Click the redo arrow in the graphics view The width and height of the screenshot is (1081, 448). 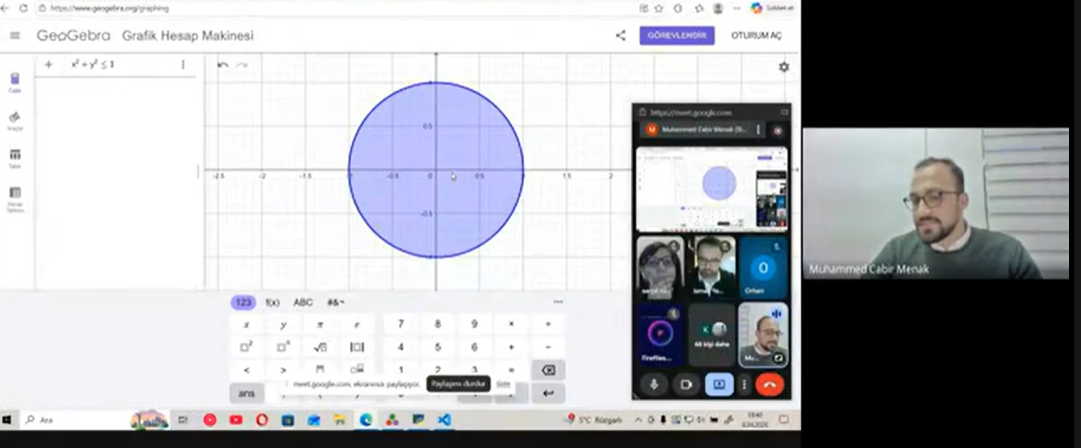[242, 65]
